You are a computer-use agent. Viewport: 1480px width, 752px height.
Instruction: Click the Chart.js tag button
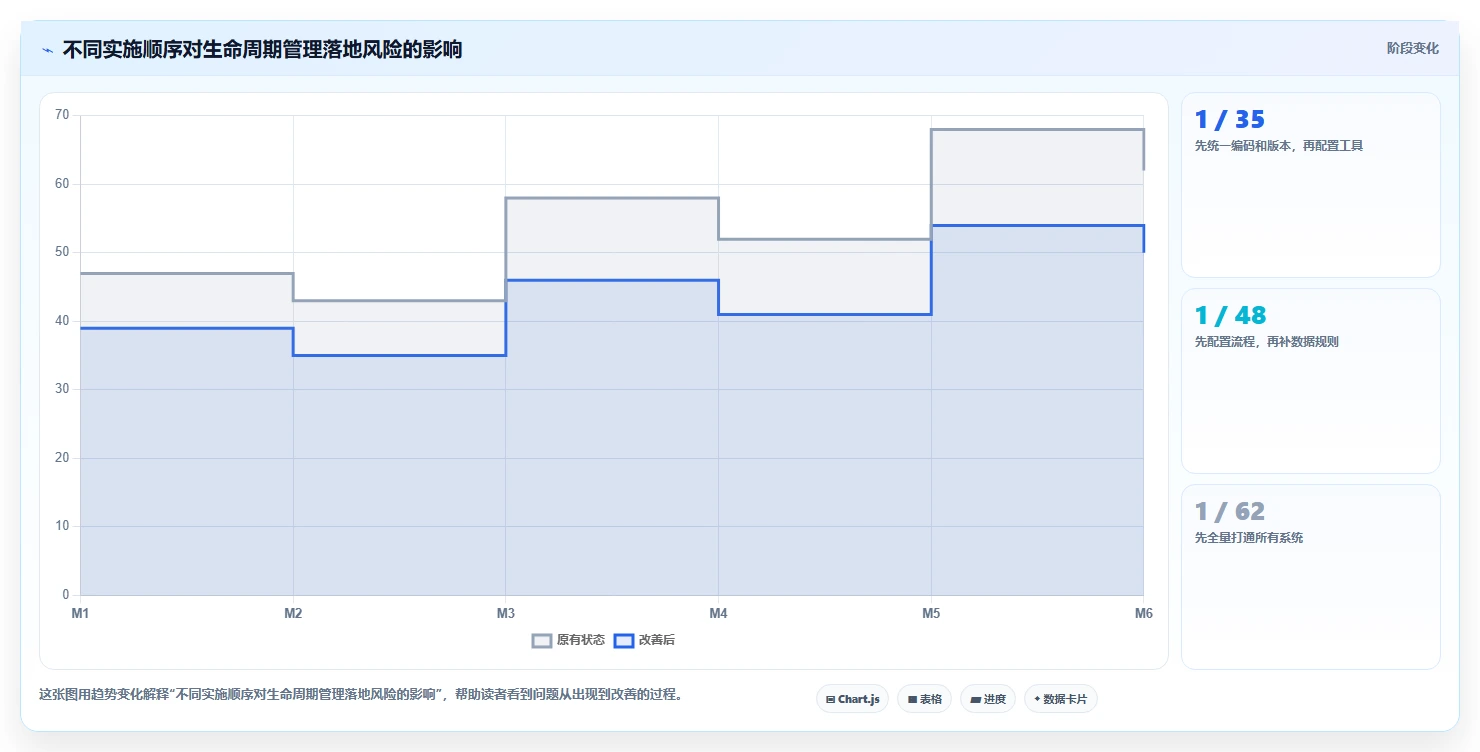click(852, 699)
